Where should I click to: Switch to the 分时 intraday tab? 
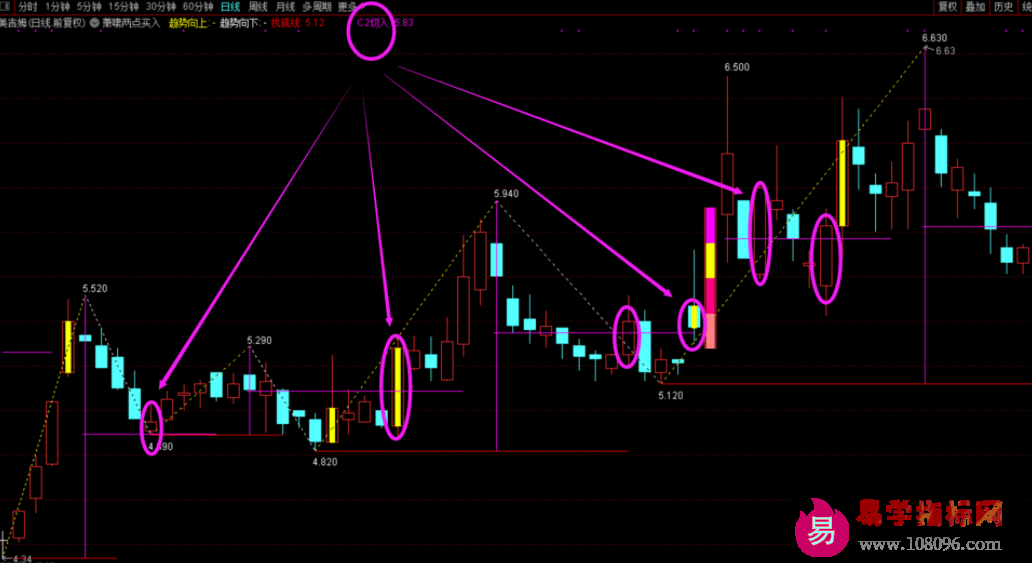[x=28, y=6]
